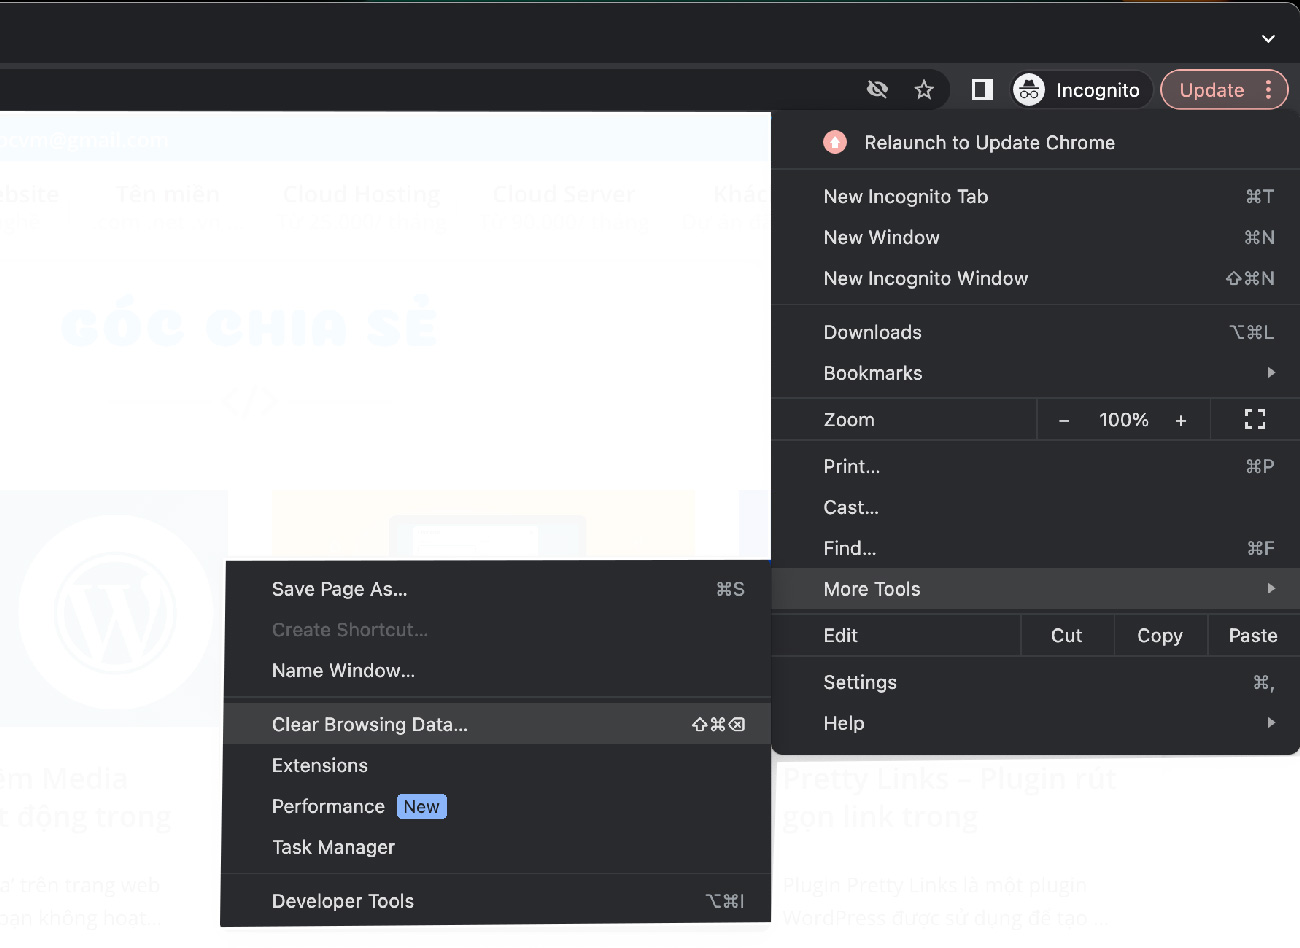This screenshot has height=948, width=1300.
Task: Open Downloads from the menu
Action: click(x=1036, y=332)
